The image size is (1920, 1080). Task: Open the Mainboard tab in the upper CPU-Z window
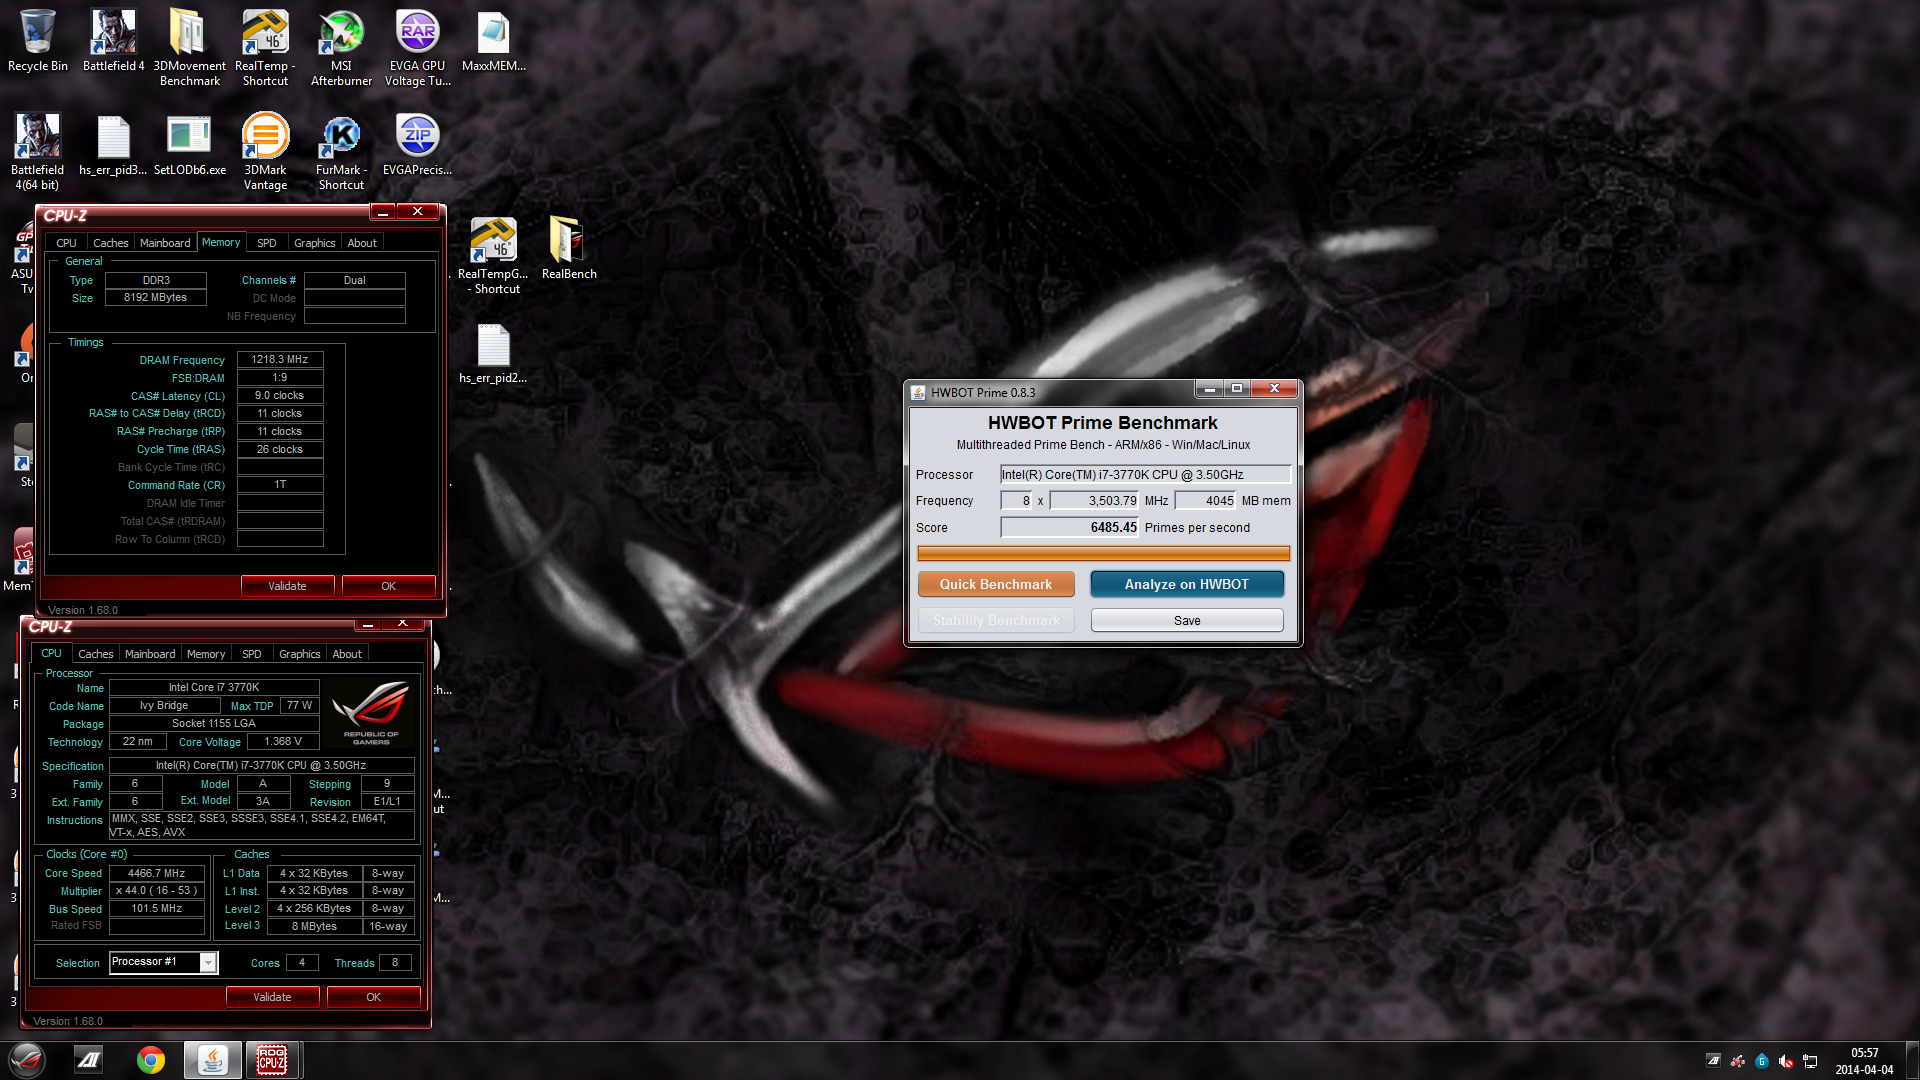pyautogui.click(x=165, y=243)
